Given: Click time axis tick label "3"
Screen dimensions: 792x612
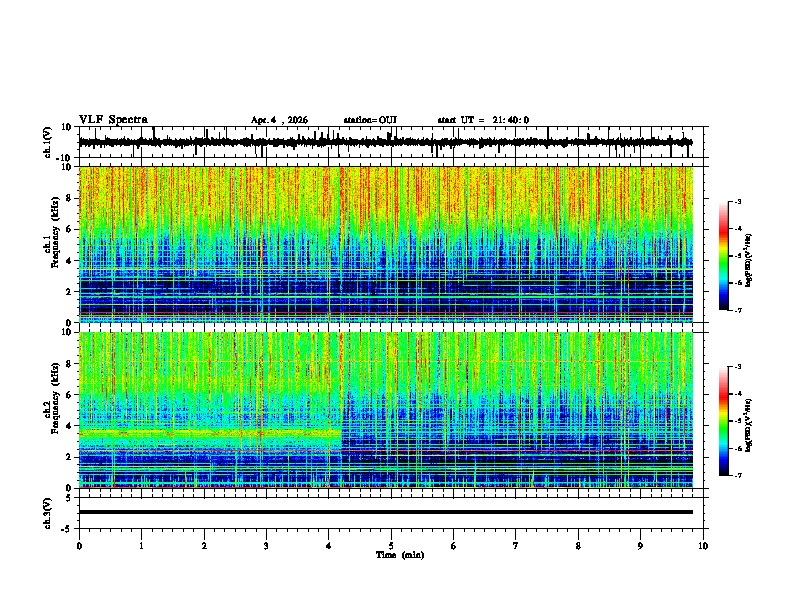Looking at the screenshot, I should [266, 546].
